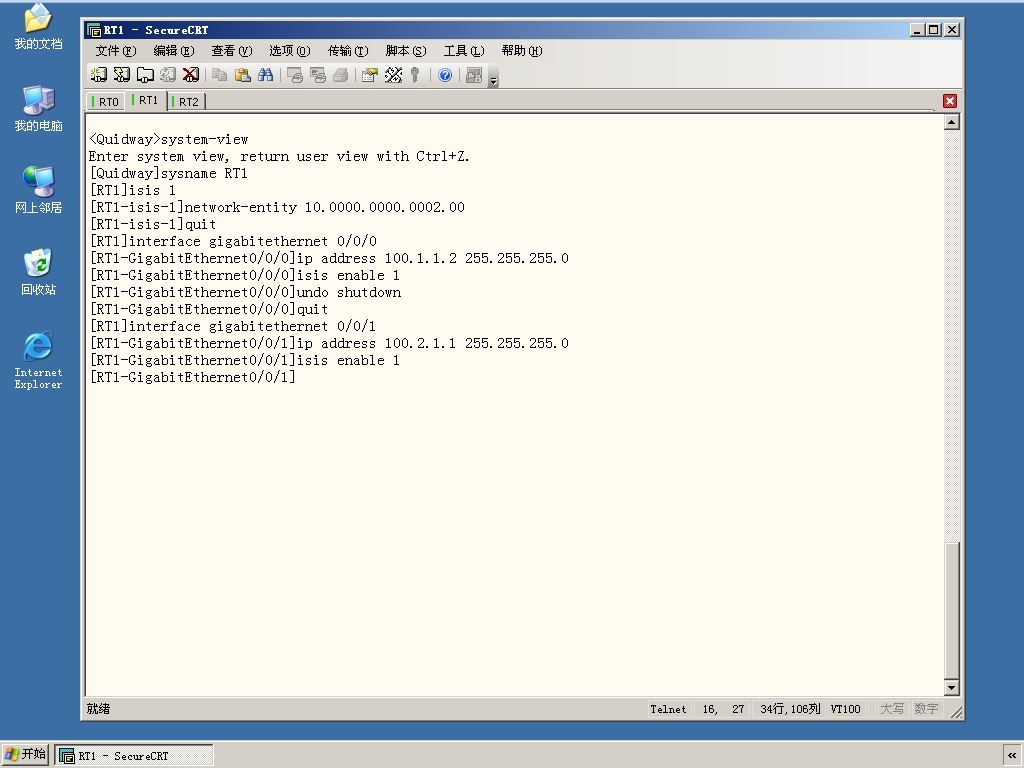The height and width of the screenshot is (768, 1024).
Task: Click the 就绪 status bar text
Action: click(x=99, y=709)
